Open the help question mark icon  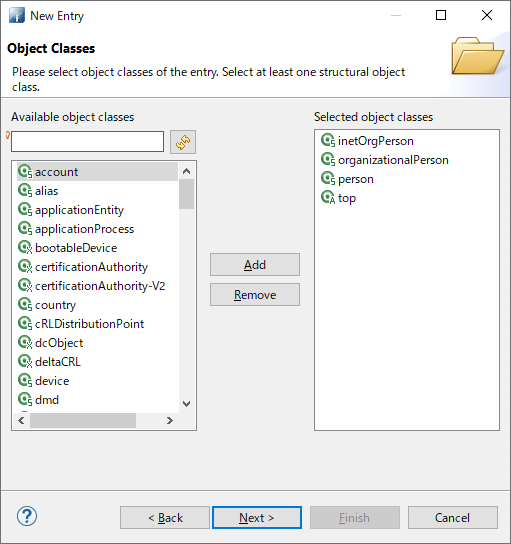click(27, 516)
